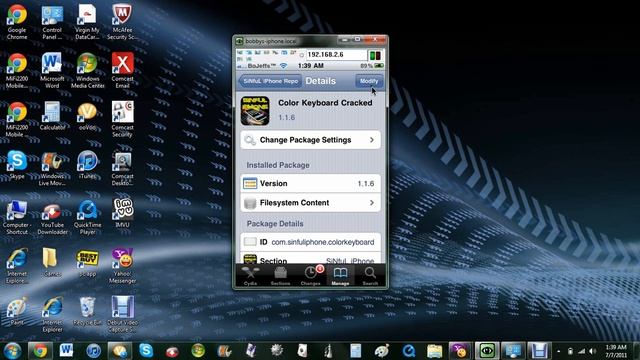Viewport: 640px width, 360px height.
Task: Open Virgin My DataCard desktop icon
Action: [87, 22]
